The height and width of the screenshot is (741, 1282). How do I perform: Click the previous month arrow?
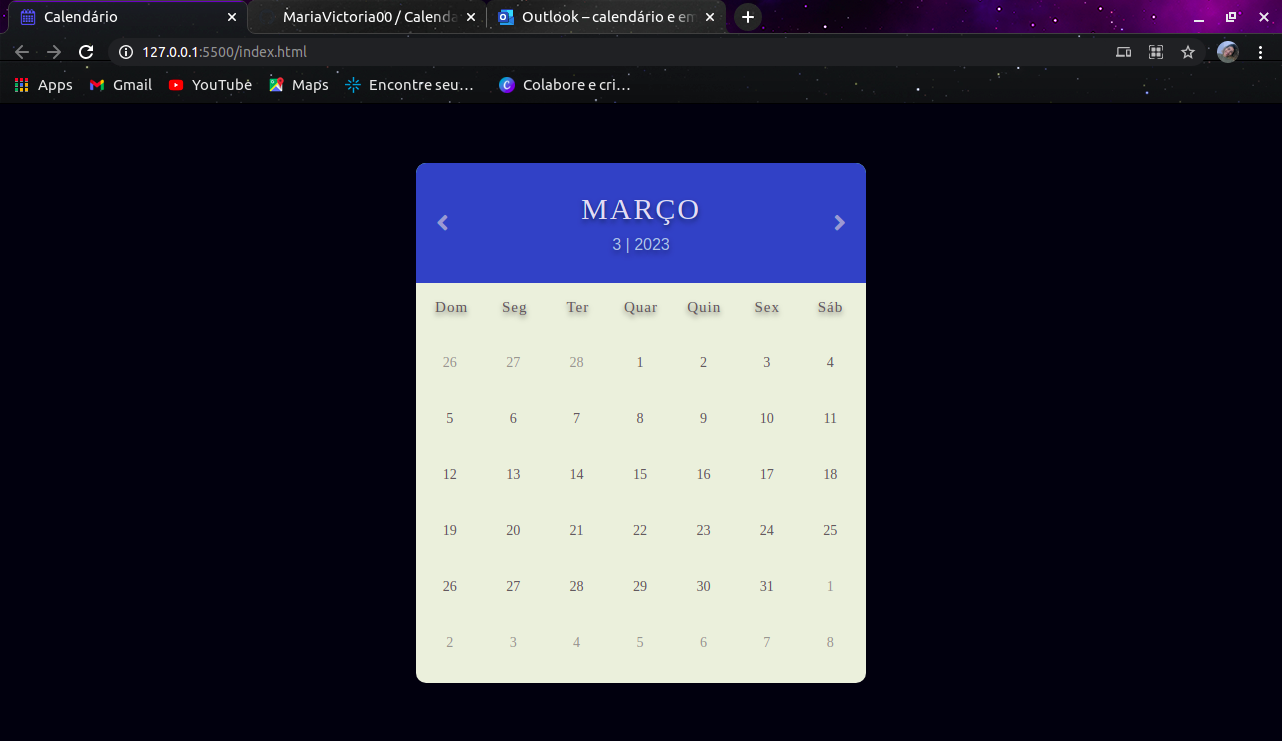point(442,222)
